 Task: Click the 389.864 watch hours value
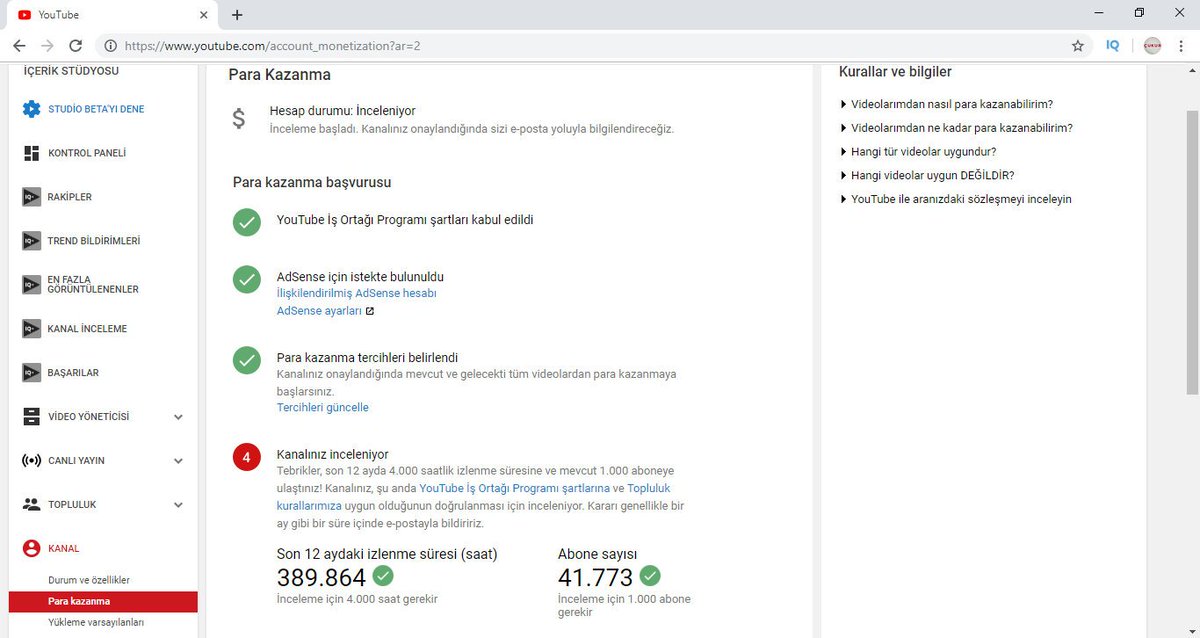tap(321, 577)
